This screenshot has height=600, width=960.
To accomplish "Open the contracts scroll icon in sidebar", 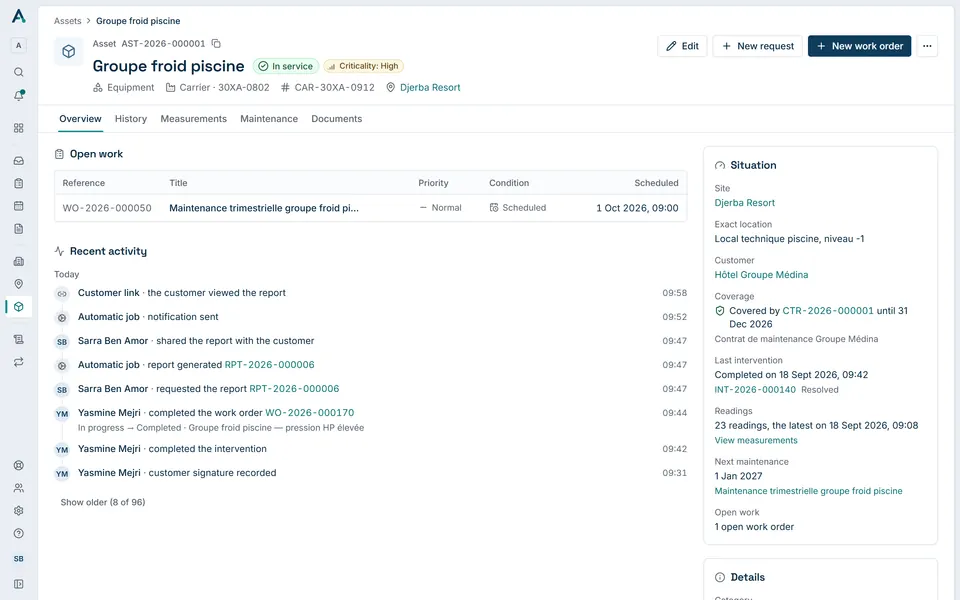I will [x=18, y=339].
